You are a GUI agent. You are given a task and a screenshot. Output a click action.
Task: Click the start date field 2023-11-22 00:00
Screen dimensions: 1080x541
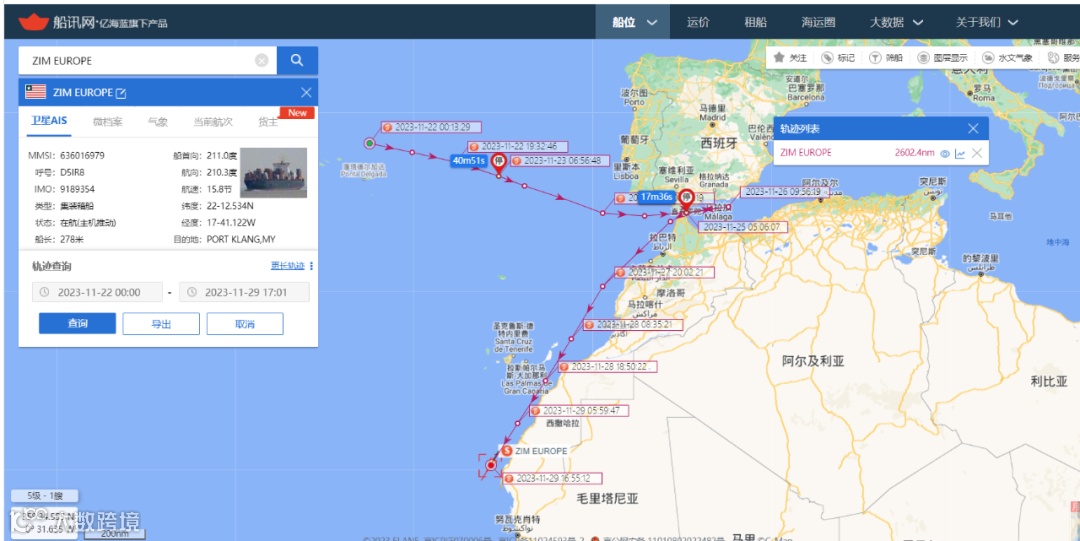(x=97, y=292)
